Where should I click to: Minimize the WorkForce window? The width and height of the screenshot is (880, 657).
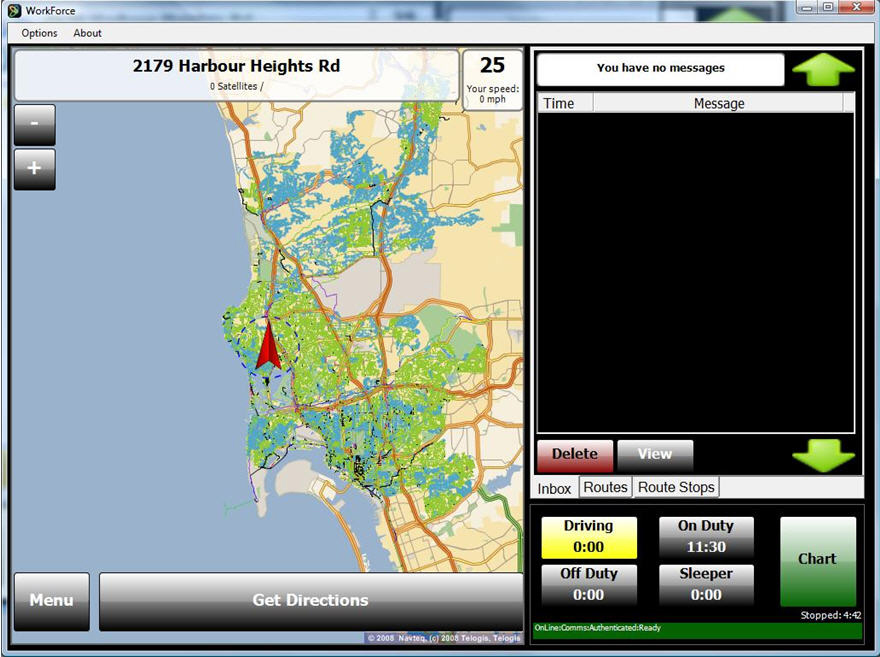point(807,7)
